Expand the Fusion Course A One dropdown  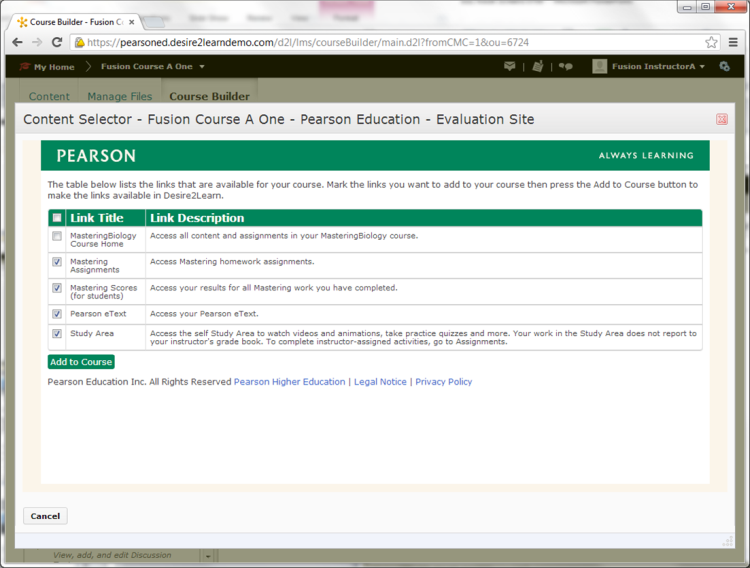202,67
